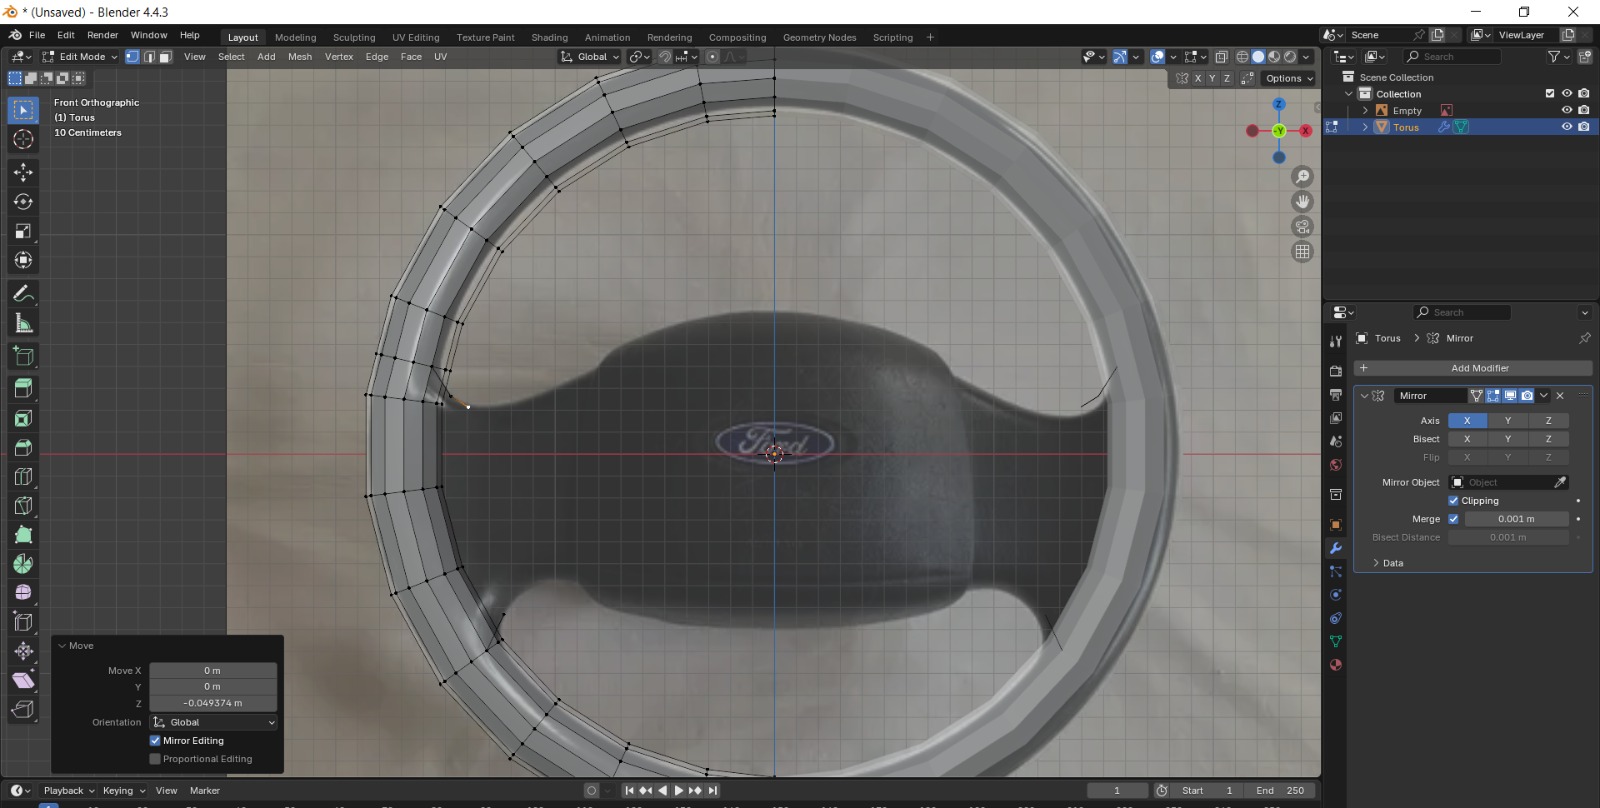Screen dimensions: 1600x808
Task: Open the Modifiers wrench properties tab
Action: (1335, 548)
